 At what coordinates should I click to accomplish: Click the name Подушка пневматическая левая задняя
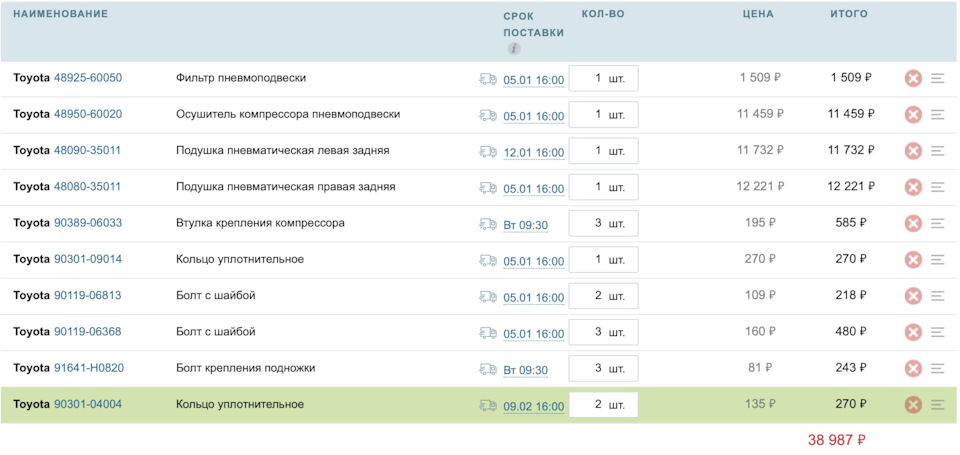pos(283,151)
